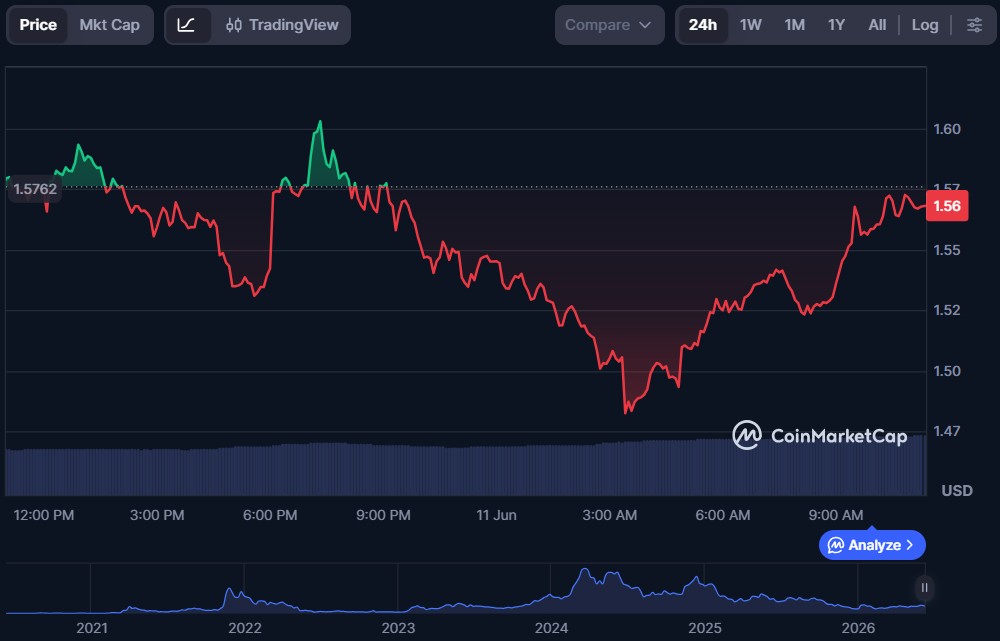Click the Analyze button
The image size is (1000, 641).
(x=872, y=545)
